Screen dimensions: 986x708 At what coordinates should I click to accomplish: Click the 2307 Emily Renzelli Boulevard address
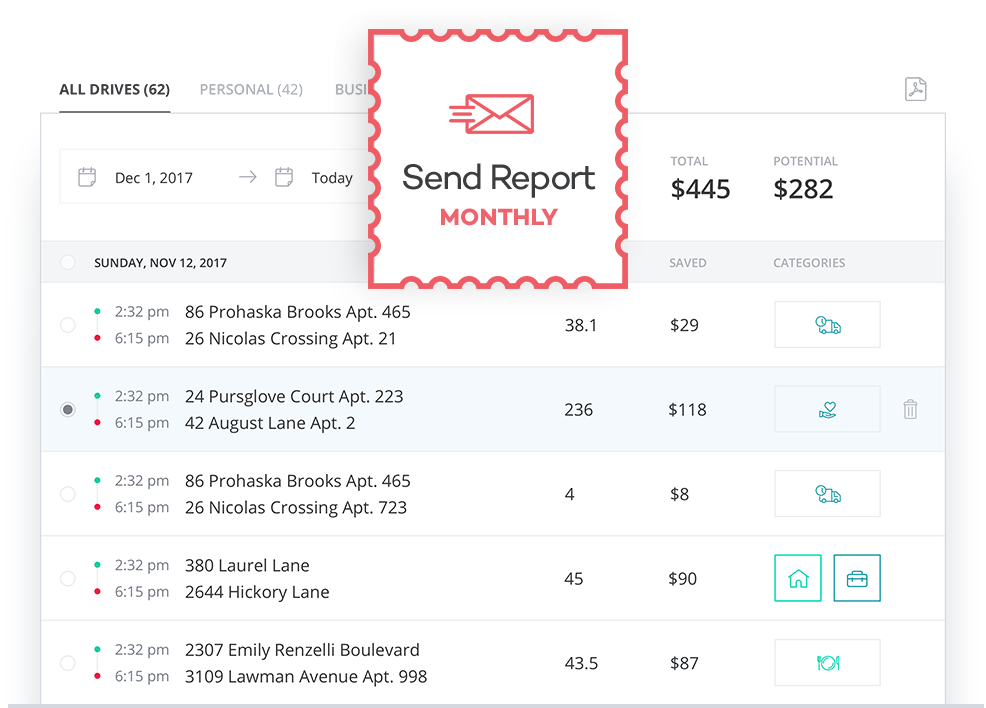pyautogui.click(x=302, y=650)
